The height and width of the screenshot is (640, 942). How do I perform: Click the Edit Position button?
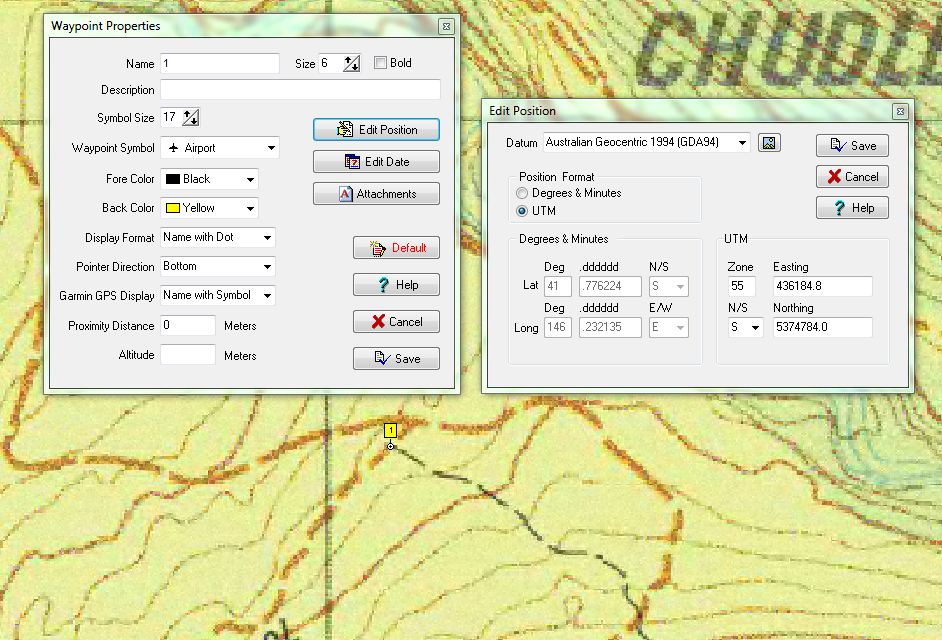click(x=376, y=130)
